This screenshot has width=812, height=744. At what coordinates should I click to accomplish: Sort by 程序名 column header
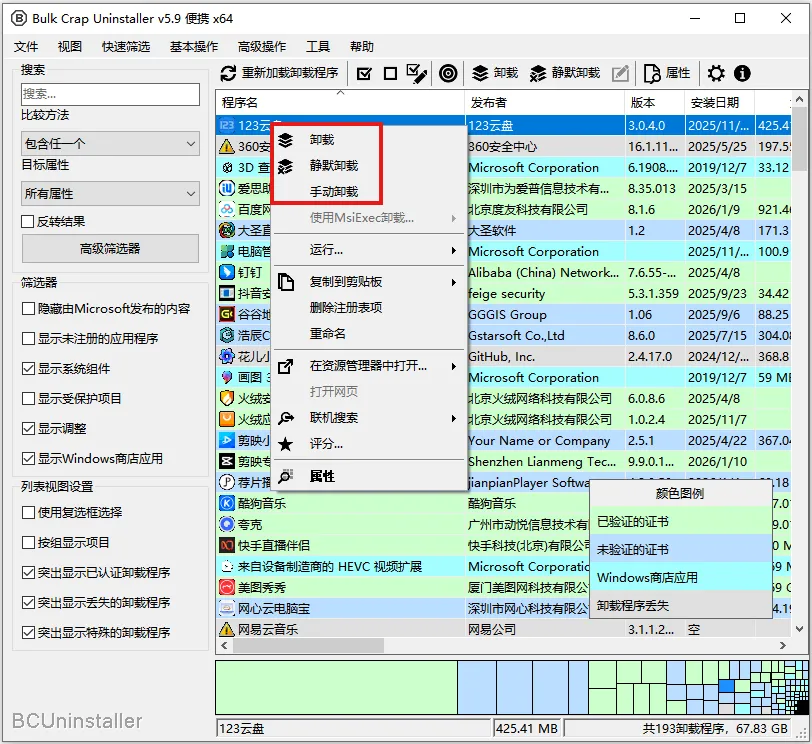340,103
